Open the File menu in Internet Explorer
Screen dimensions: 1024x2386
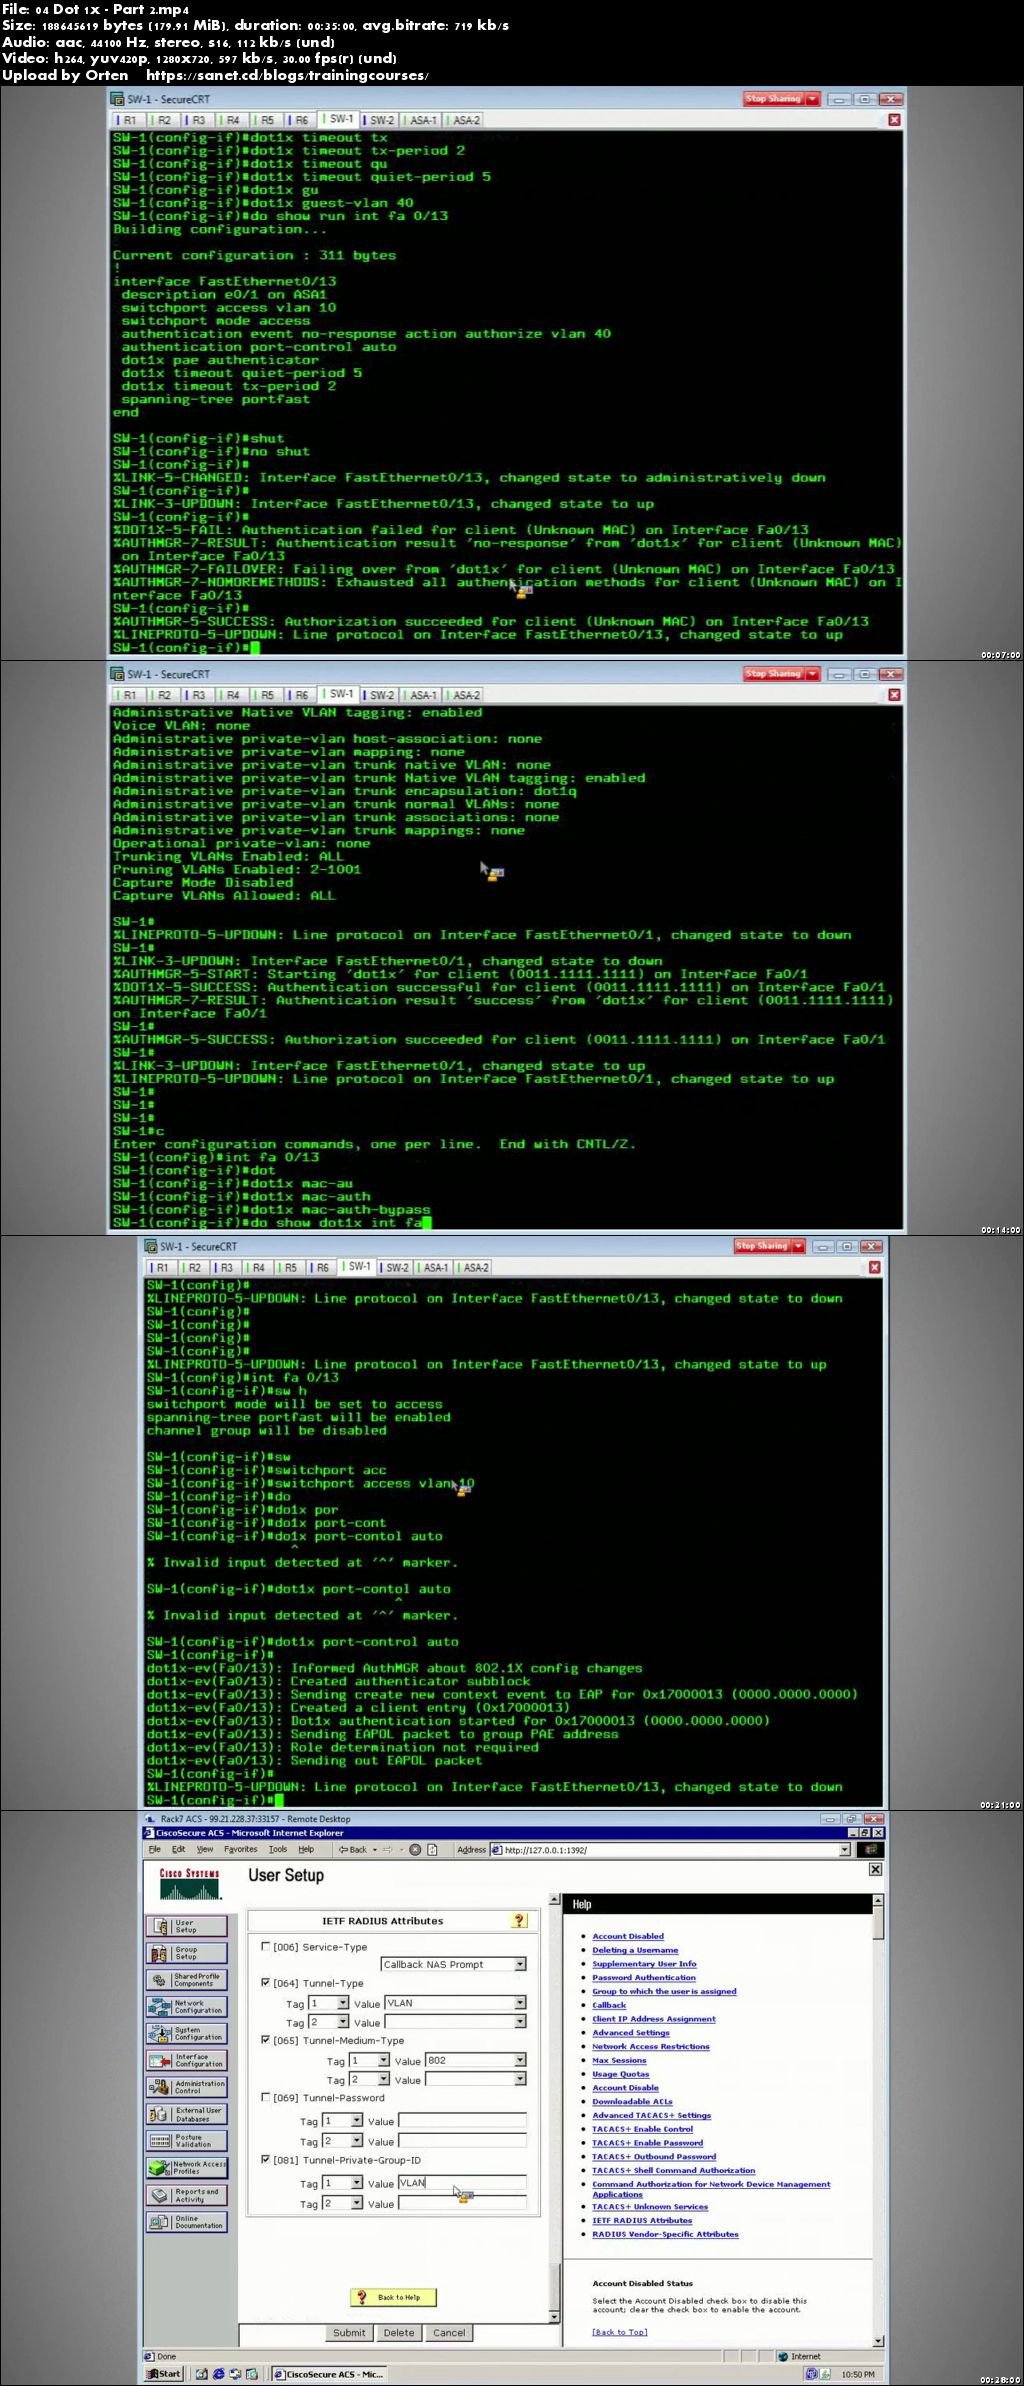(155, 1850)
